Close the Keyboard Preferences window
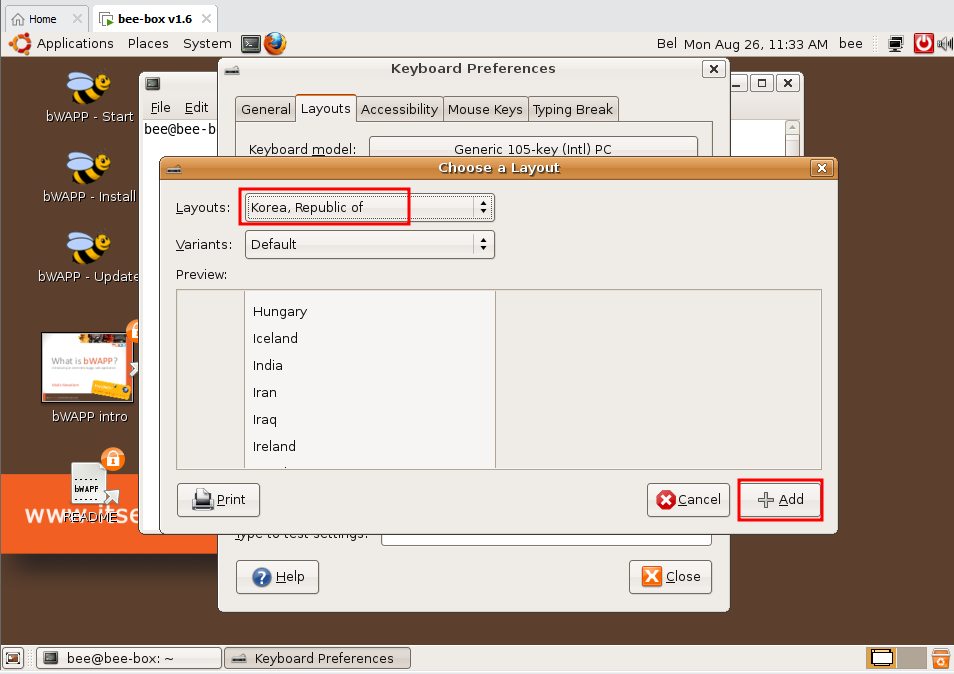 (714, 69)
